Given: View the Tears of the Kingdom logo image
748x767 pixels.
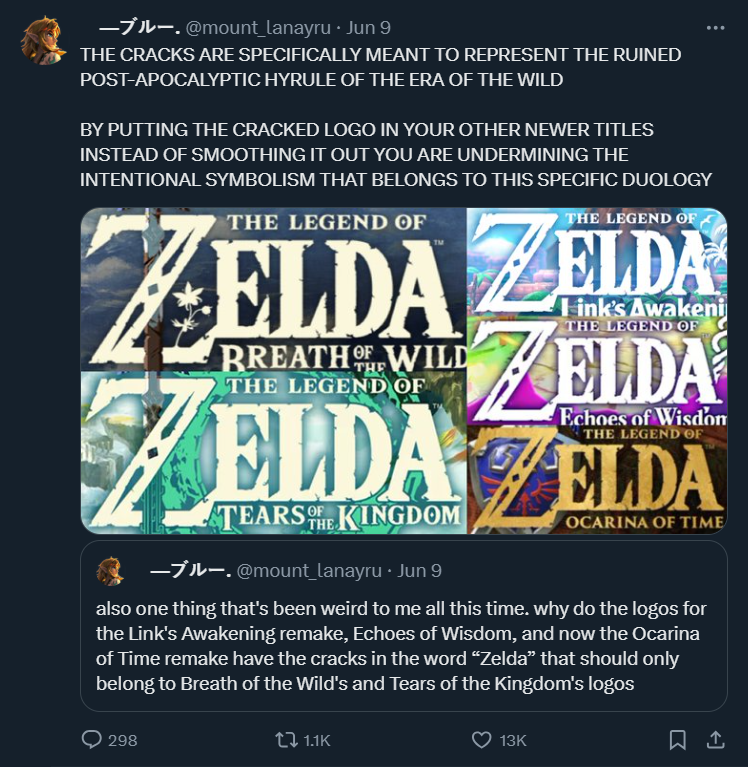Looking at the screenshot, I should [x=273, y=452].
